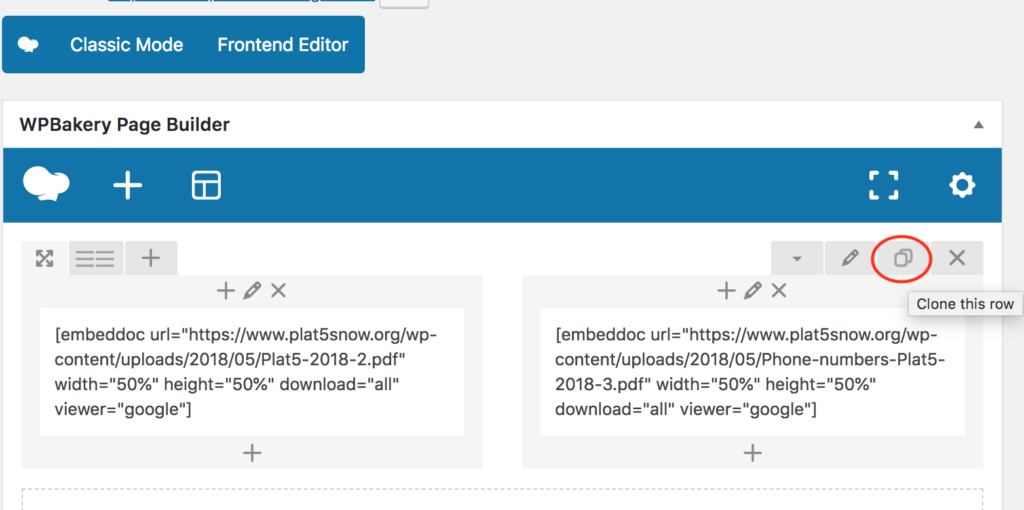The image size is (1024, 510).
Task: Prepend an element to the right column
Action: [726, 291]
